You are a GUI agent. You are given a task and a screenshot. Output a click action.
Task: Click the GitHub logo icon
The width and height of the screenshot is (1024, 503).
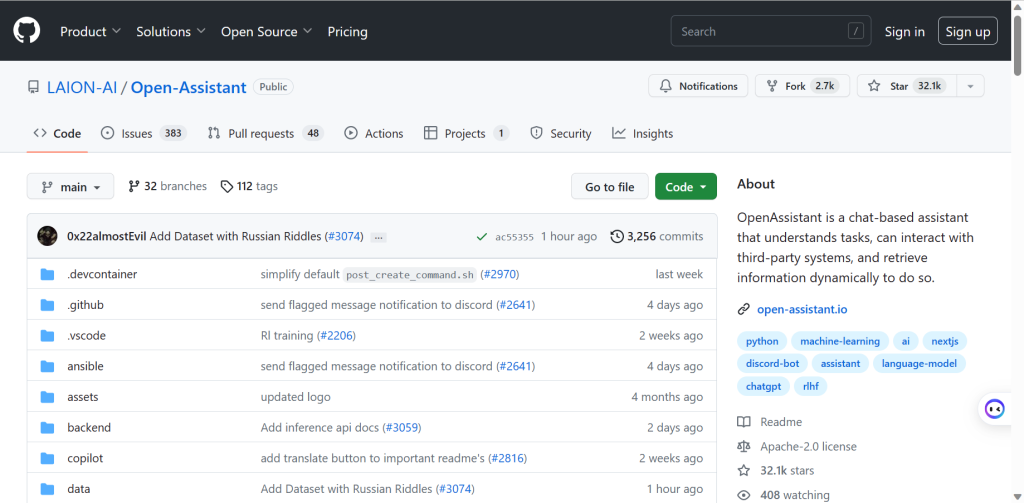26,31
